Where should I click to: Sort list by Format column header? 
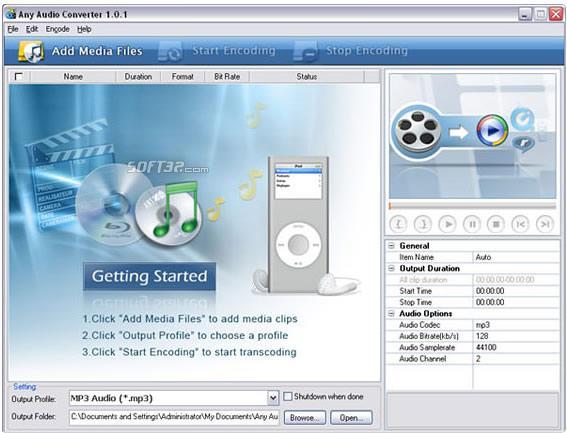[183, 76]
